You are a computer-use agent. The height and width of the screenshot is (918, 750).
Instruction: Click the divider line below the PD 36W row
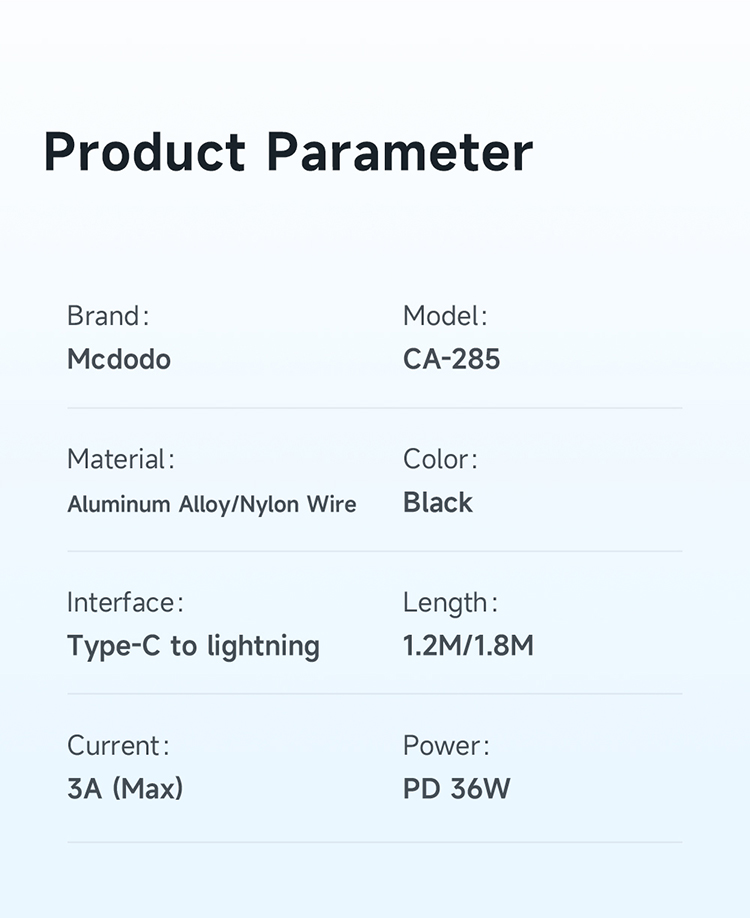[x=375, y=842]
